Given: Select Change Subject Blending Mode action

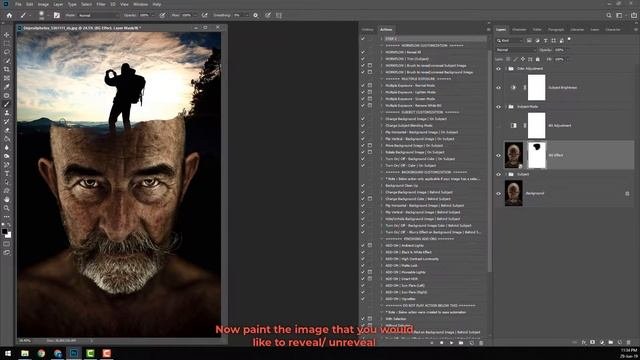Looking at the screenshot, I should tap(409, 125).
